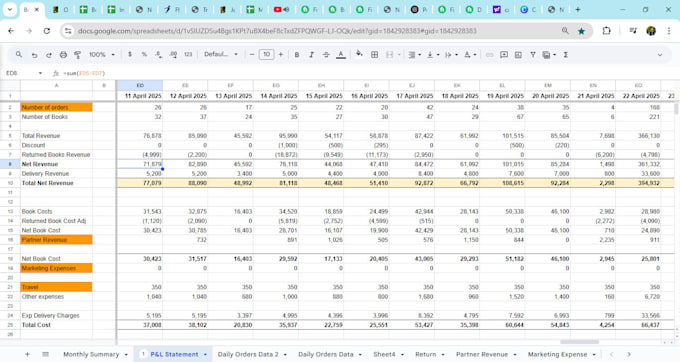This screenshot has width=680, height=362.
Task: Decrease decimal places
Action: tap(159, 55)
